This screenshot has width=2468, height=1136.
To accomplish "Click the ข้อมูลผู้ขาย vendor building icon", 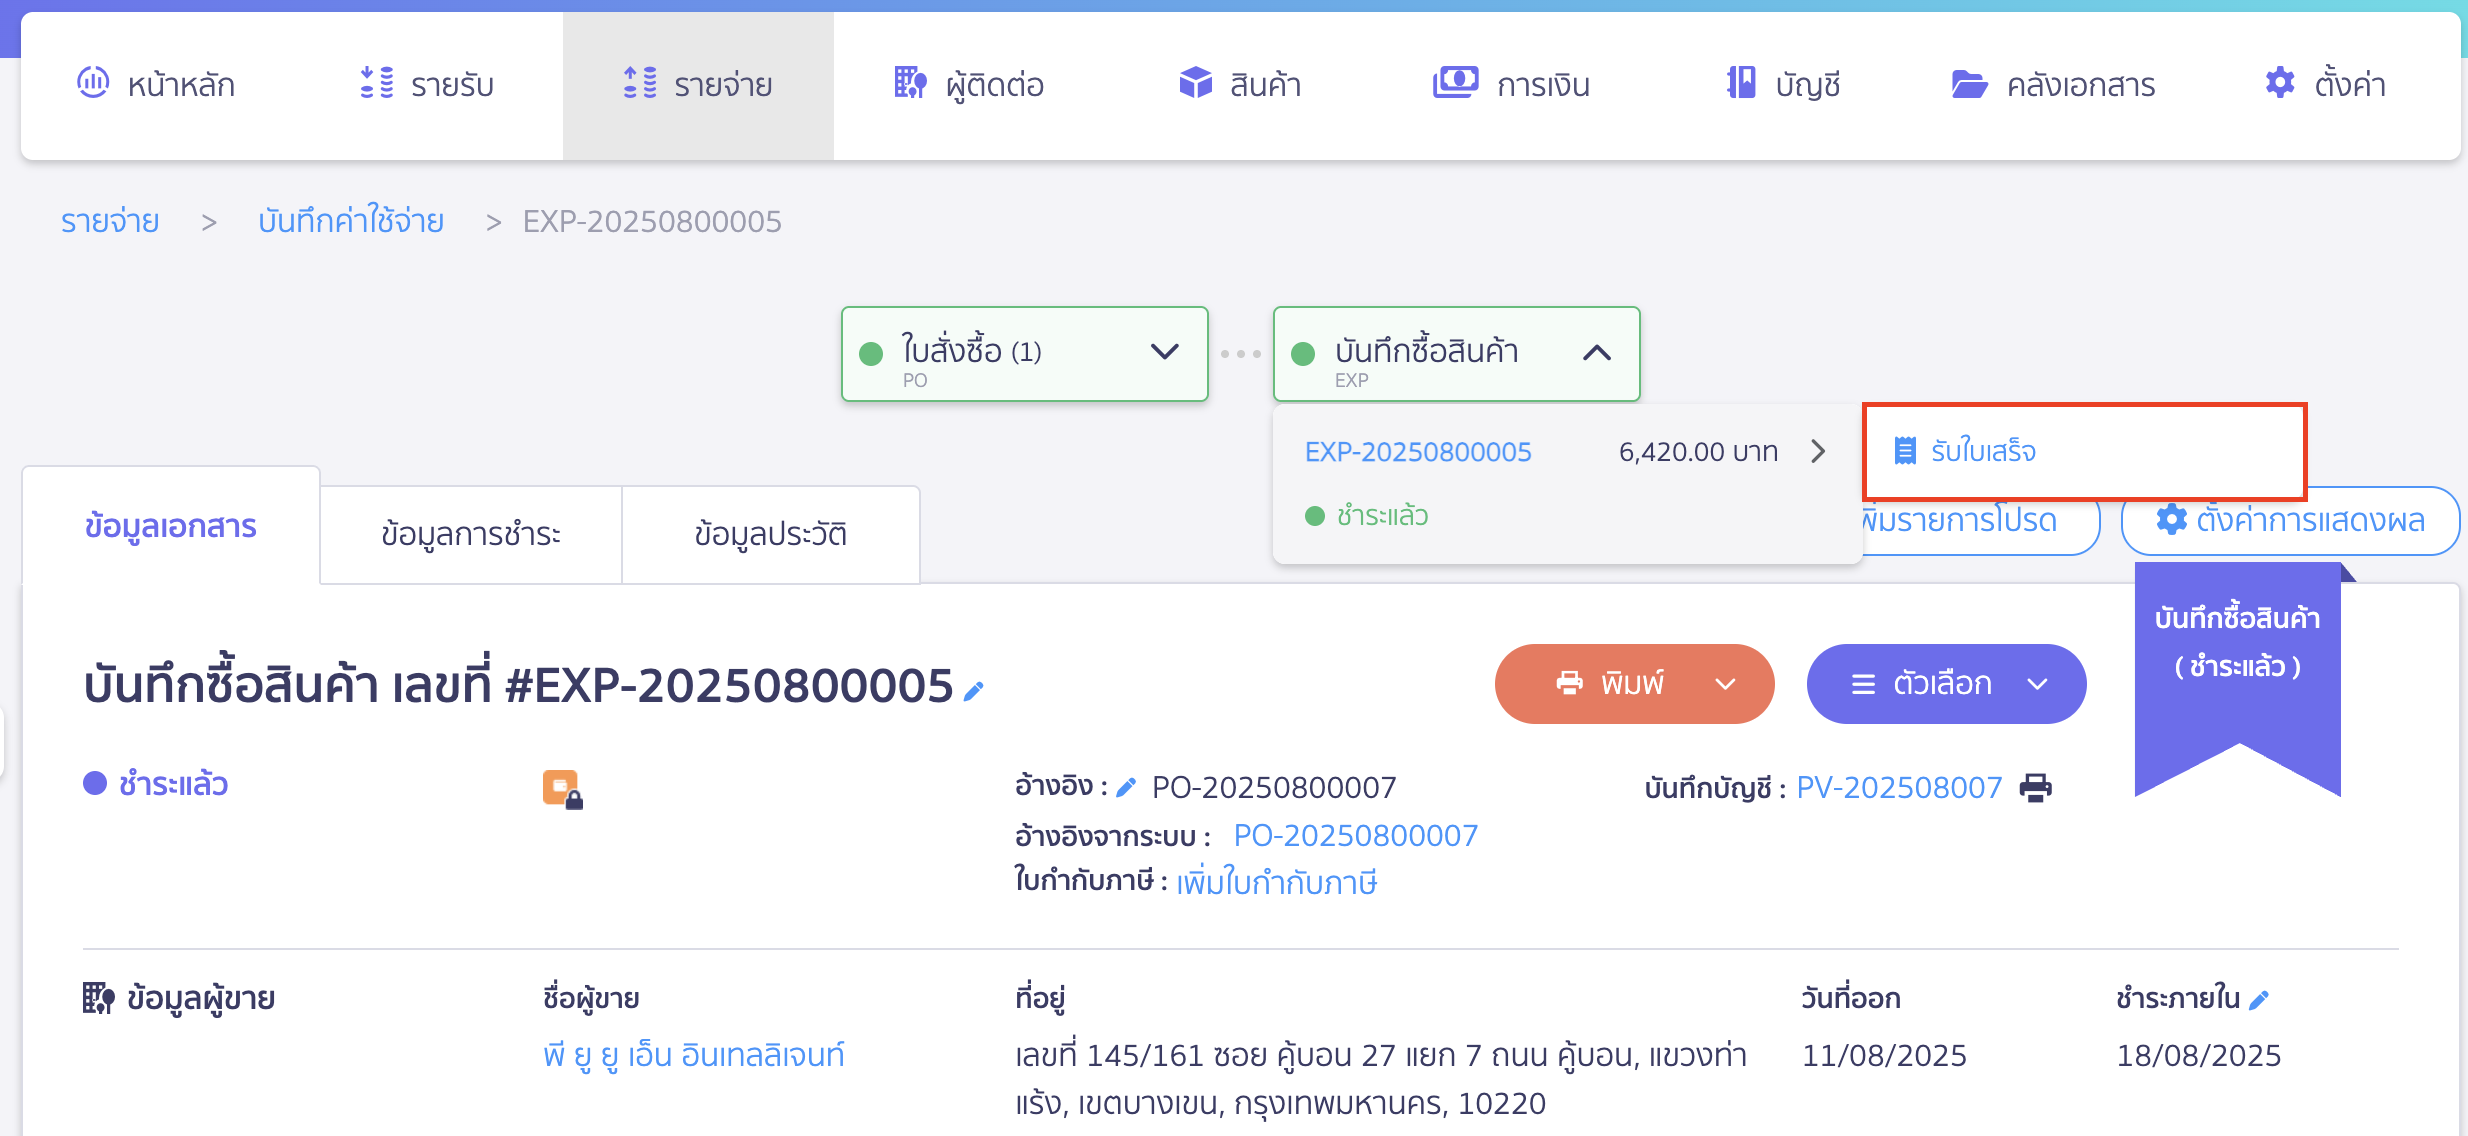I will point(98,998).
